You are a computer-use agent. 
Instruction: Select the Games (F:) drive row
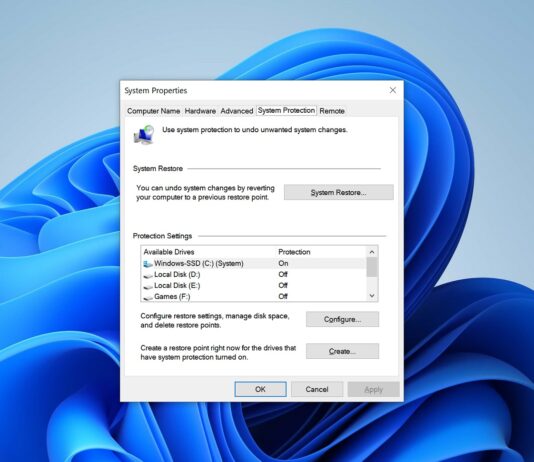[x=254, y=297]
